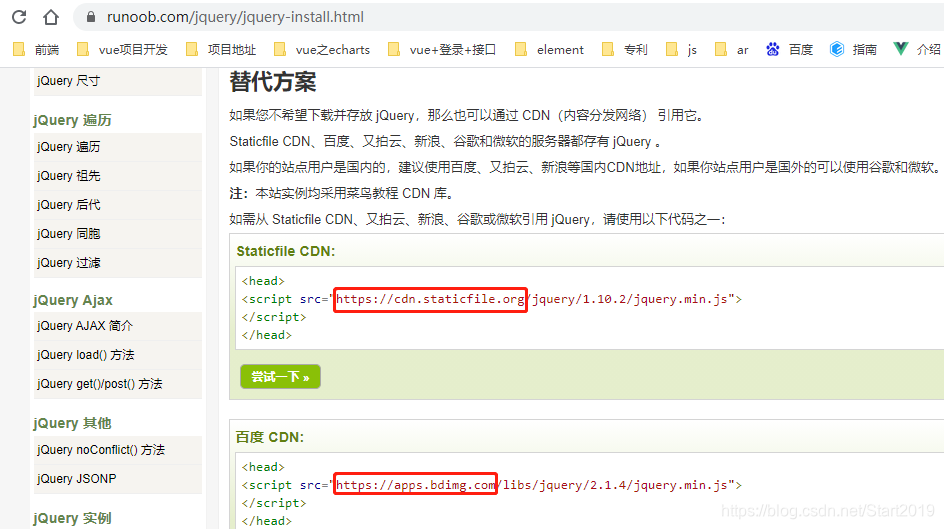Screen dimensions: 944x529
Task: Reload the page with the refresh icon
Action: click(19, 17)
